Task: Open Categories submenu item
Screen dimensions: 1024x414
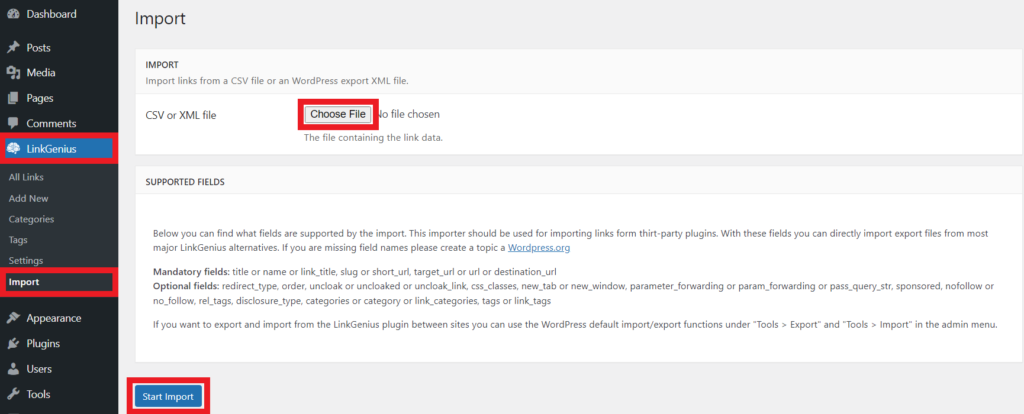Action: pos(31,219)
